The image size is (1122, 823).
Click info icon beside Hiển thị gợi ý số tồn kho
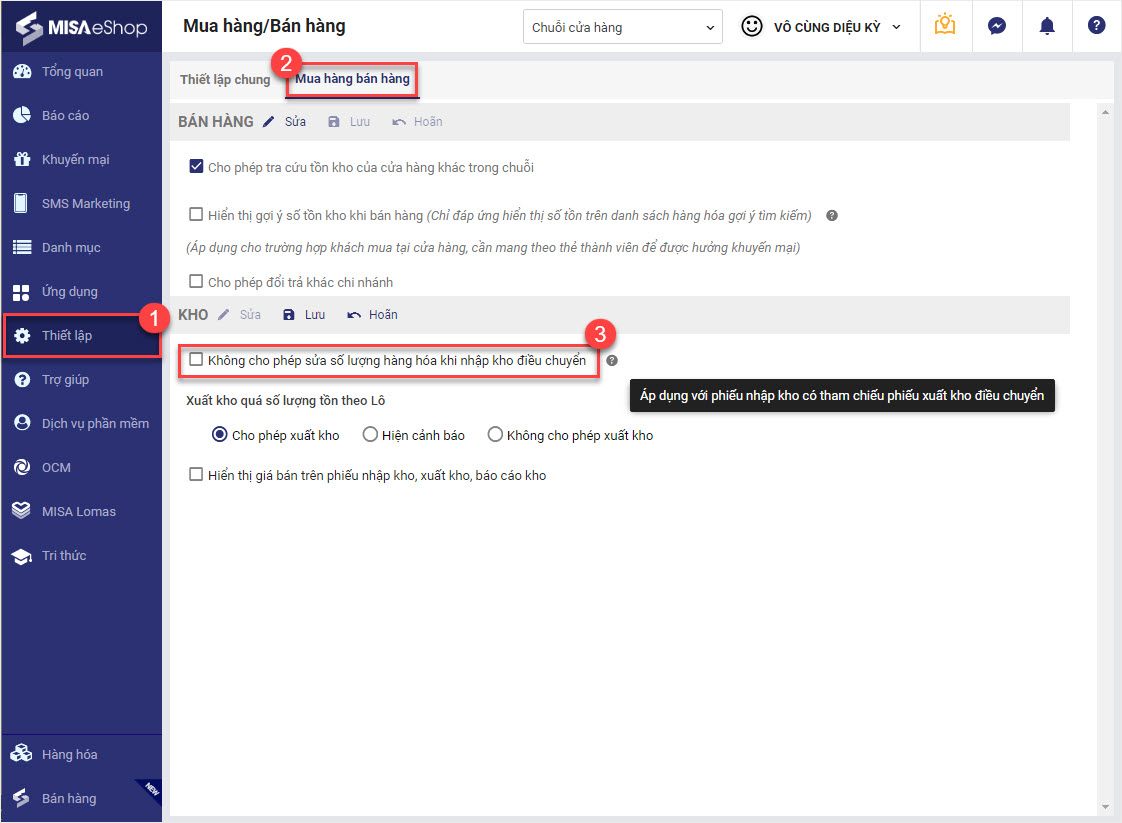[x=831, y=215]
